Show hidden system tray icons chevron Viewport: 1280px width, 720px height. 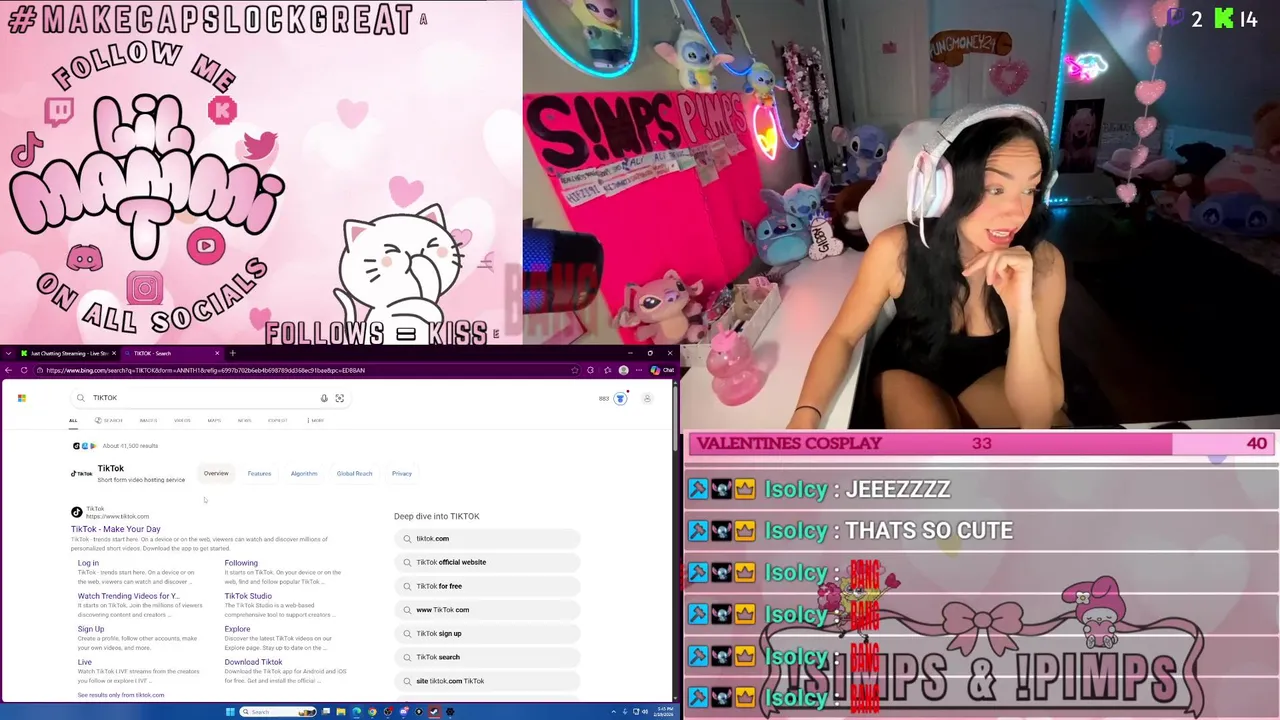[x=613, y=712]
